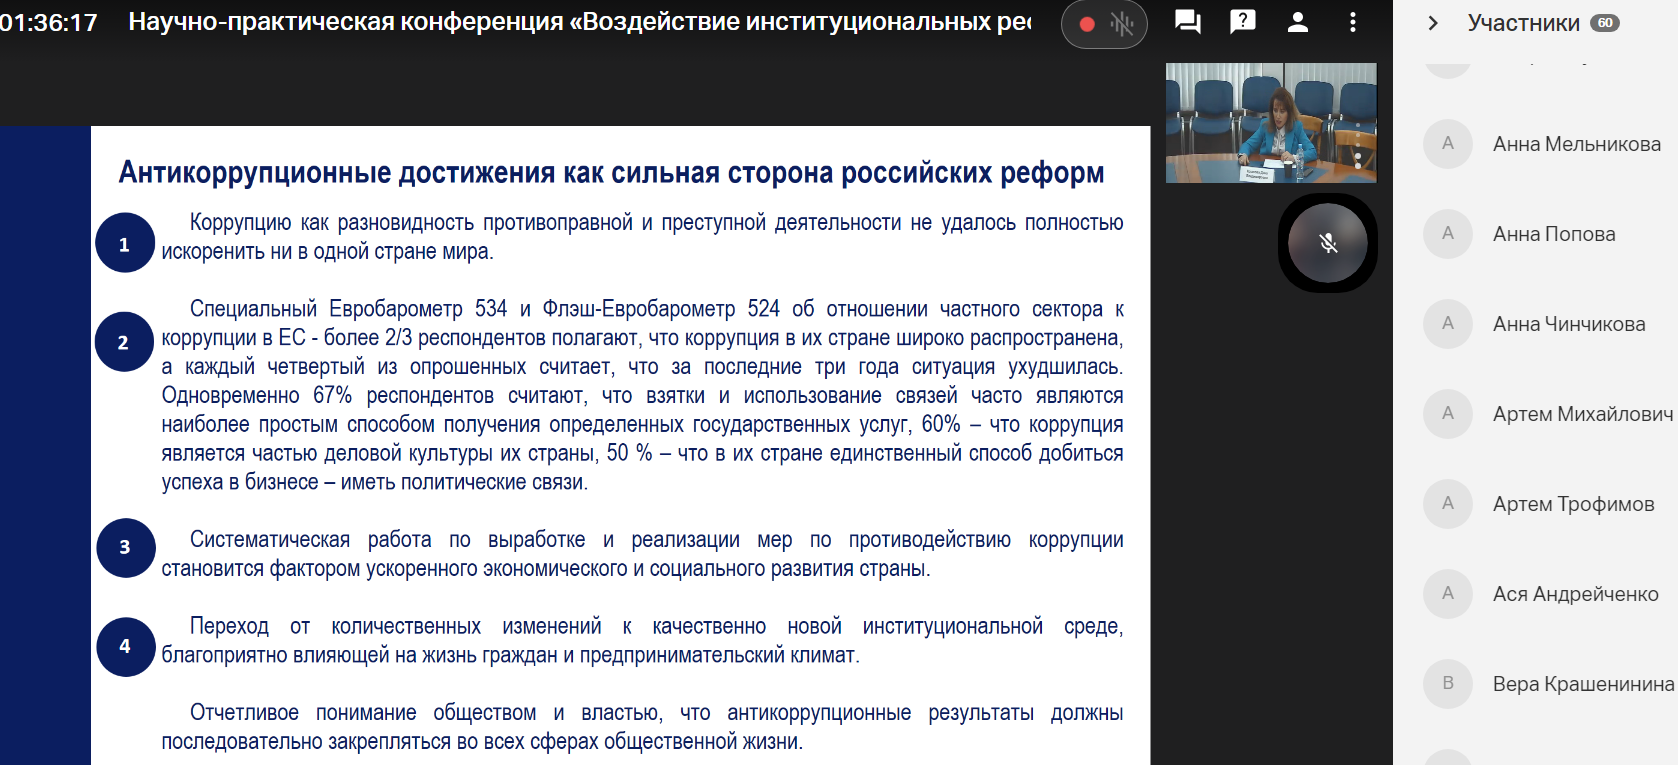Click the Участники panel heading
This screenshot has width=1678, height=765.
1523,23
